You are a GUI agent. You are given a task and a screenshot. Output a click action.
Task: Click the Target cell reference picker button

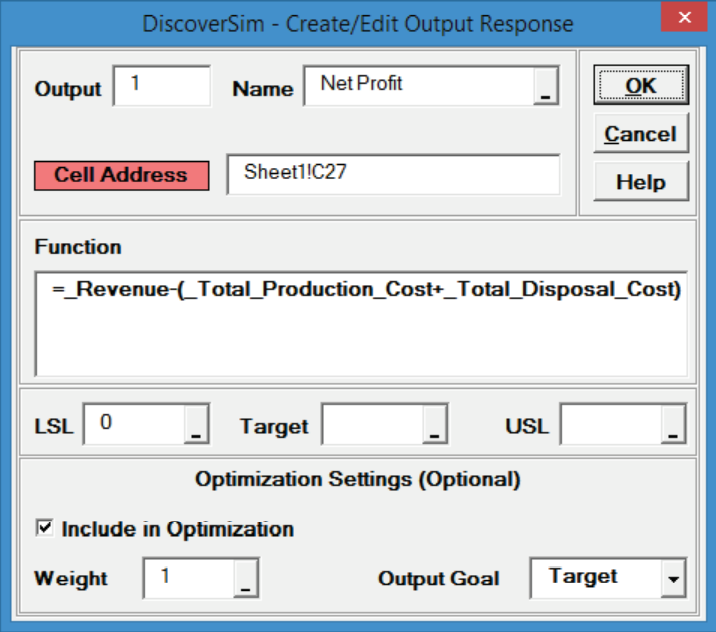click(435, 426)
